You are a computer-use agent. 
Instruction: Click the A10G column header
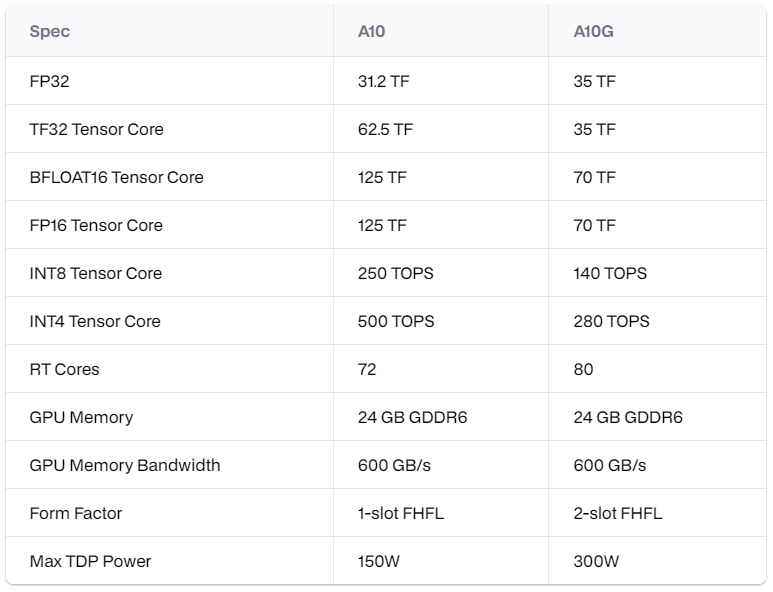click(593, 31)
